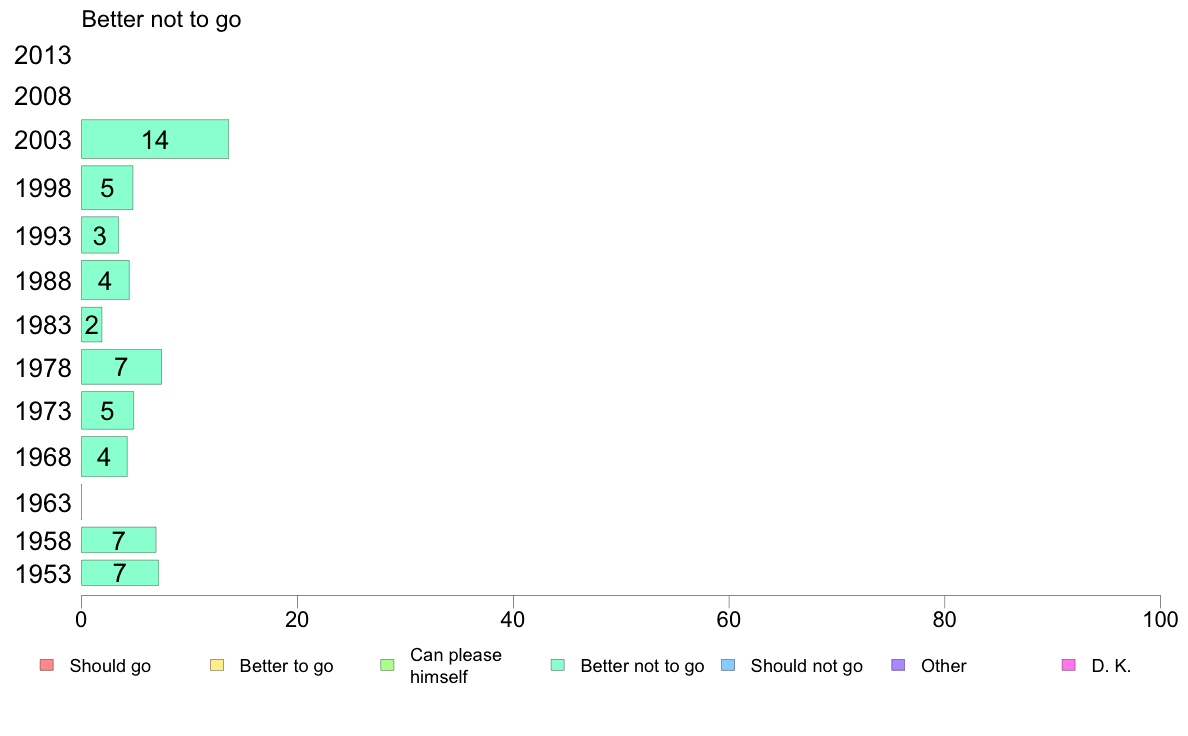Click the 1963 year axis label
This screenshot has width=1188, height=736.
[43, 503]
